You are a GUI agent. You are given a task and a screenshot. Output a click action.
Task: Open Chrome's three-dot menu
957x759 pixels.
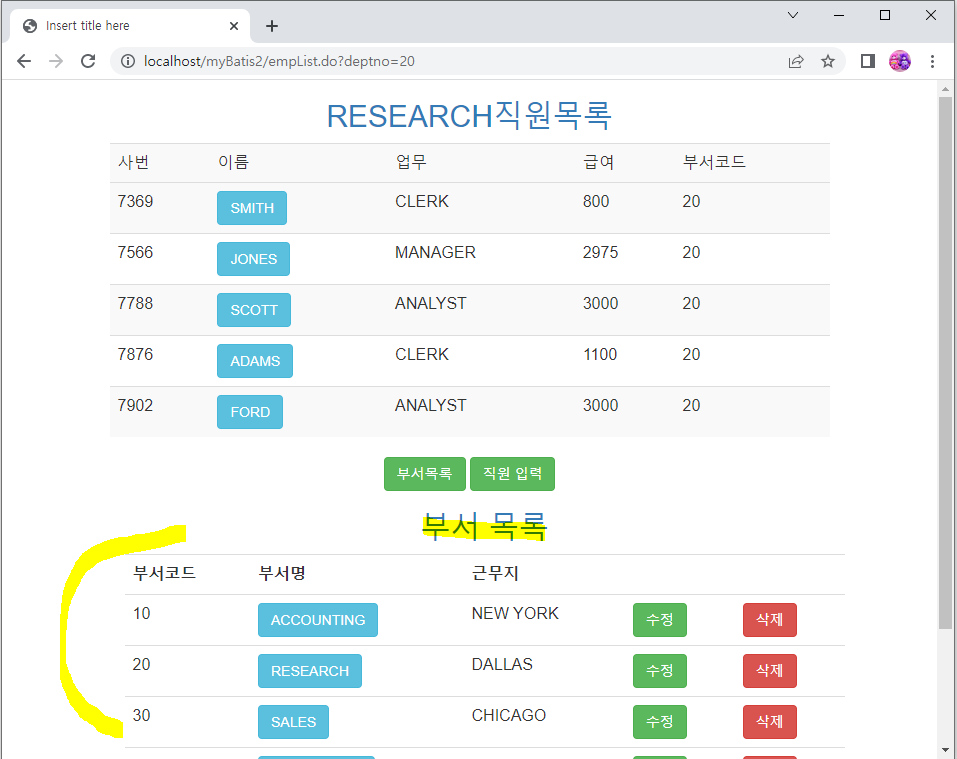(932, 61)
